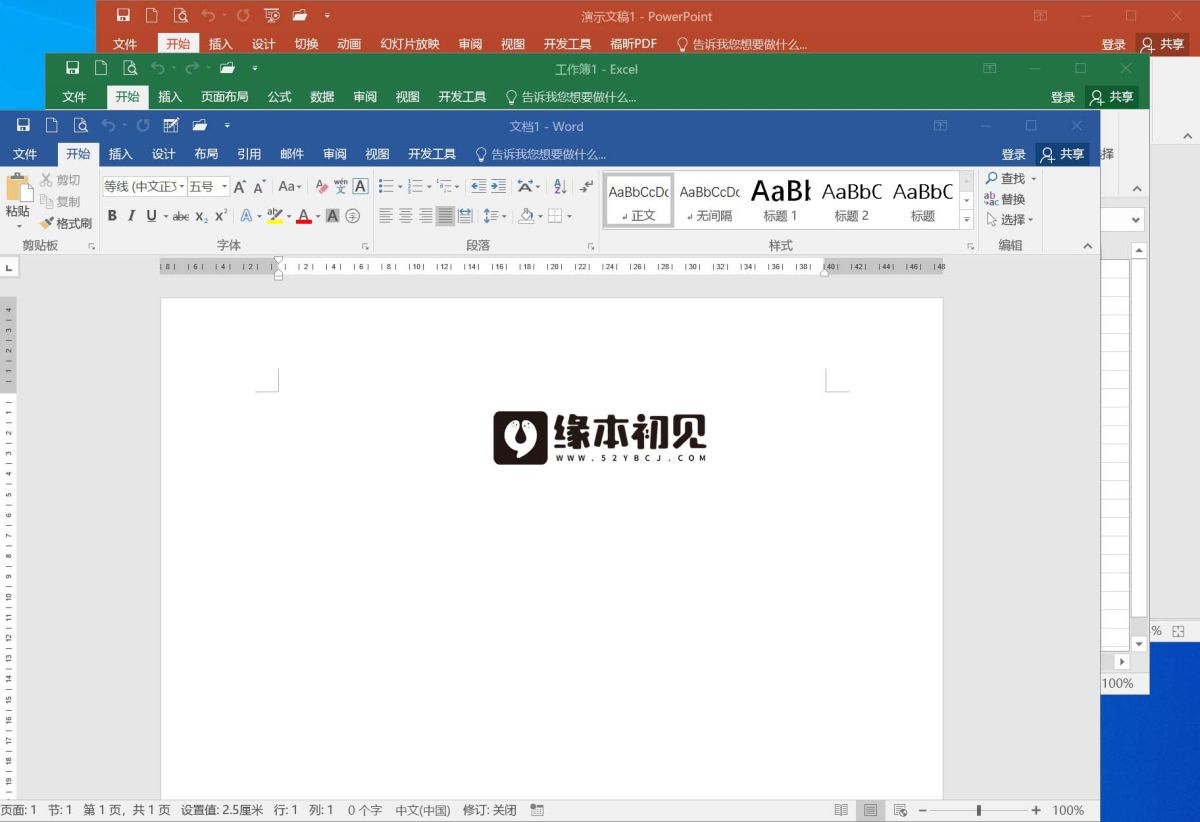Viewport: 1200px width, 822px height.
Task: Click the Align Right icon
Action: click(426, 216)
